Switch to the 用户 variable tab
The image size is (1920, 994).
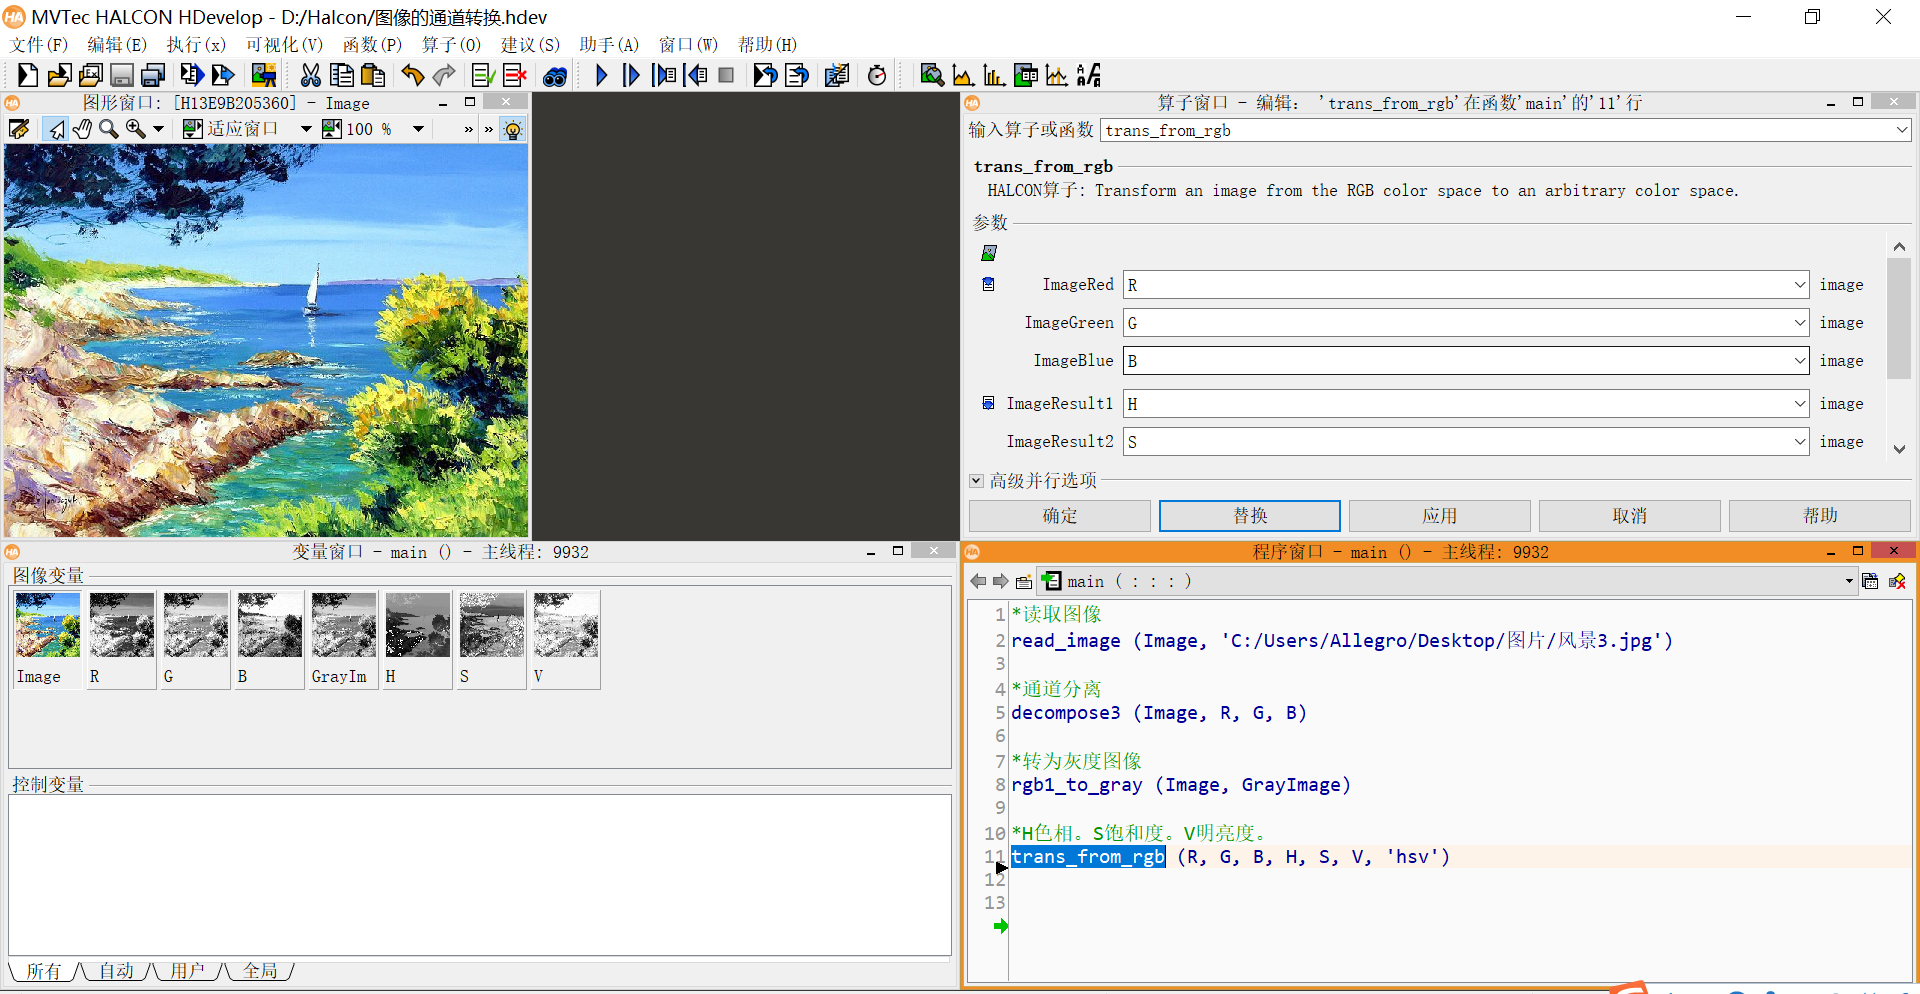(x=187, y=971)
